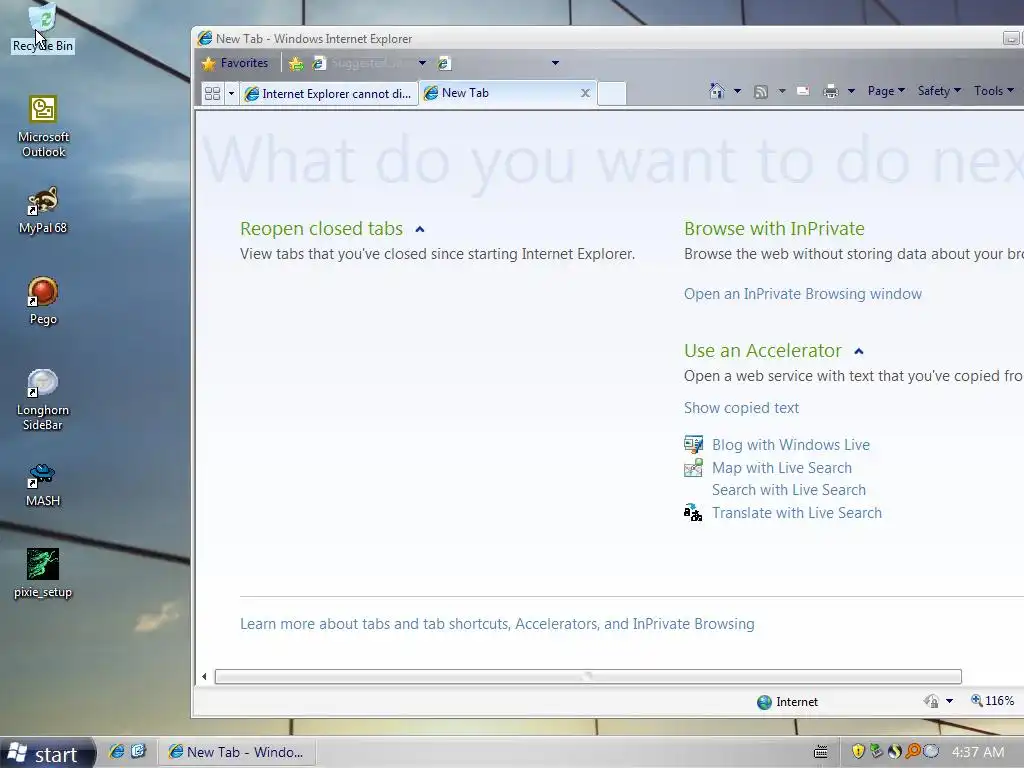This screenshot has height=768, width=1024.
Task: Open the tab list dropdown arrow
Action: (x=231, y=93)
